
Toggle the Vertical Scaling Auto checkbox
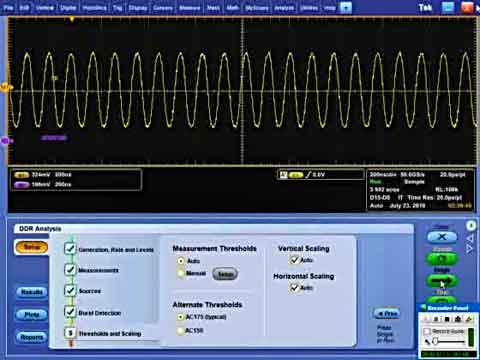tap(295, 260)
